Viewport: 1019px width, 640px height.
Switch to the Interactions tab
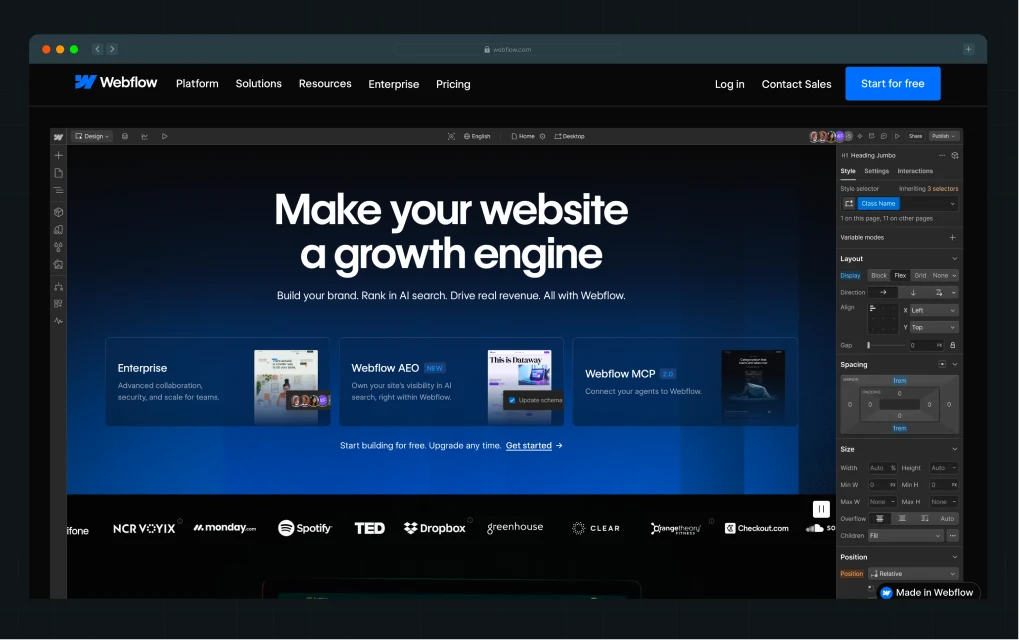915,171
